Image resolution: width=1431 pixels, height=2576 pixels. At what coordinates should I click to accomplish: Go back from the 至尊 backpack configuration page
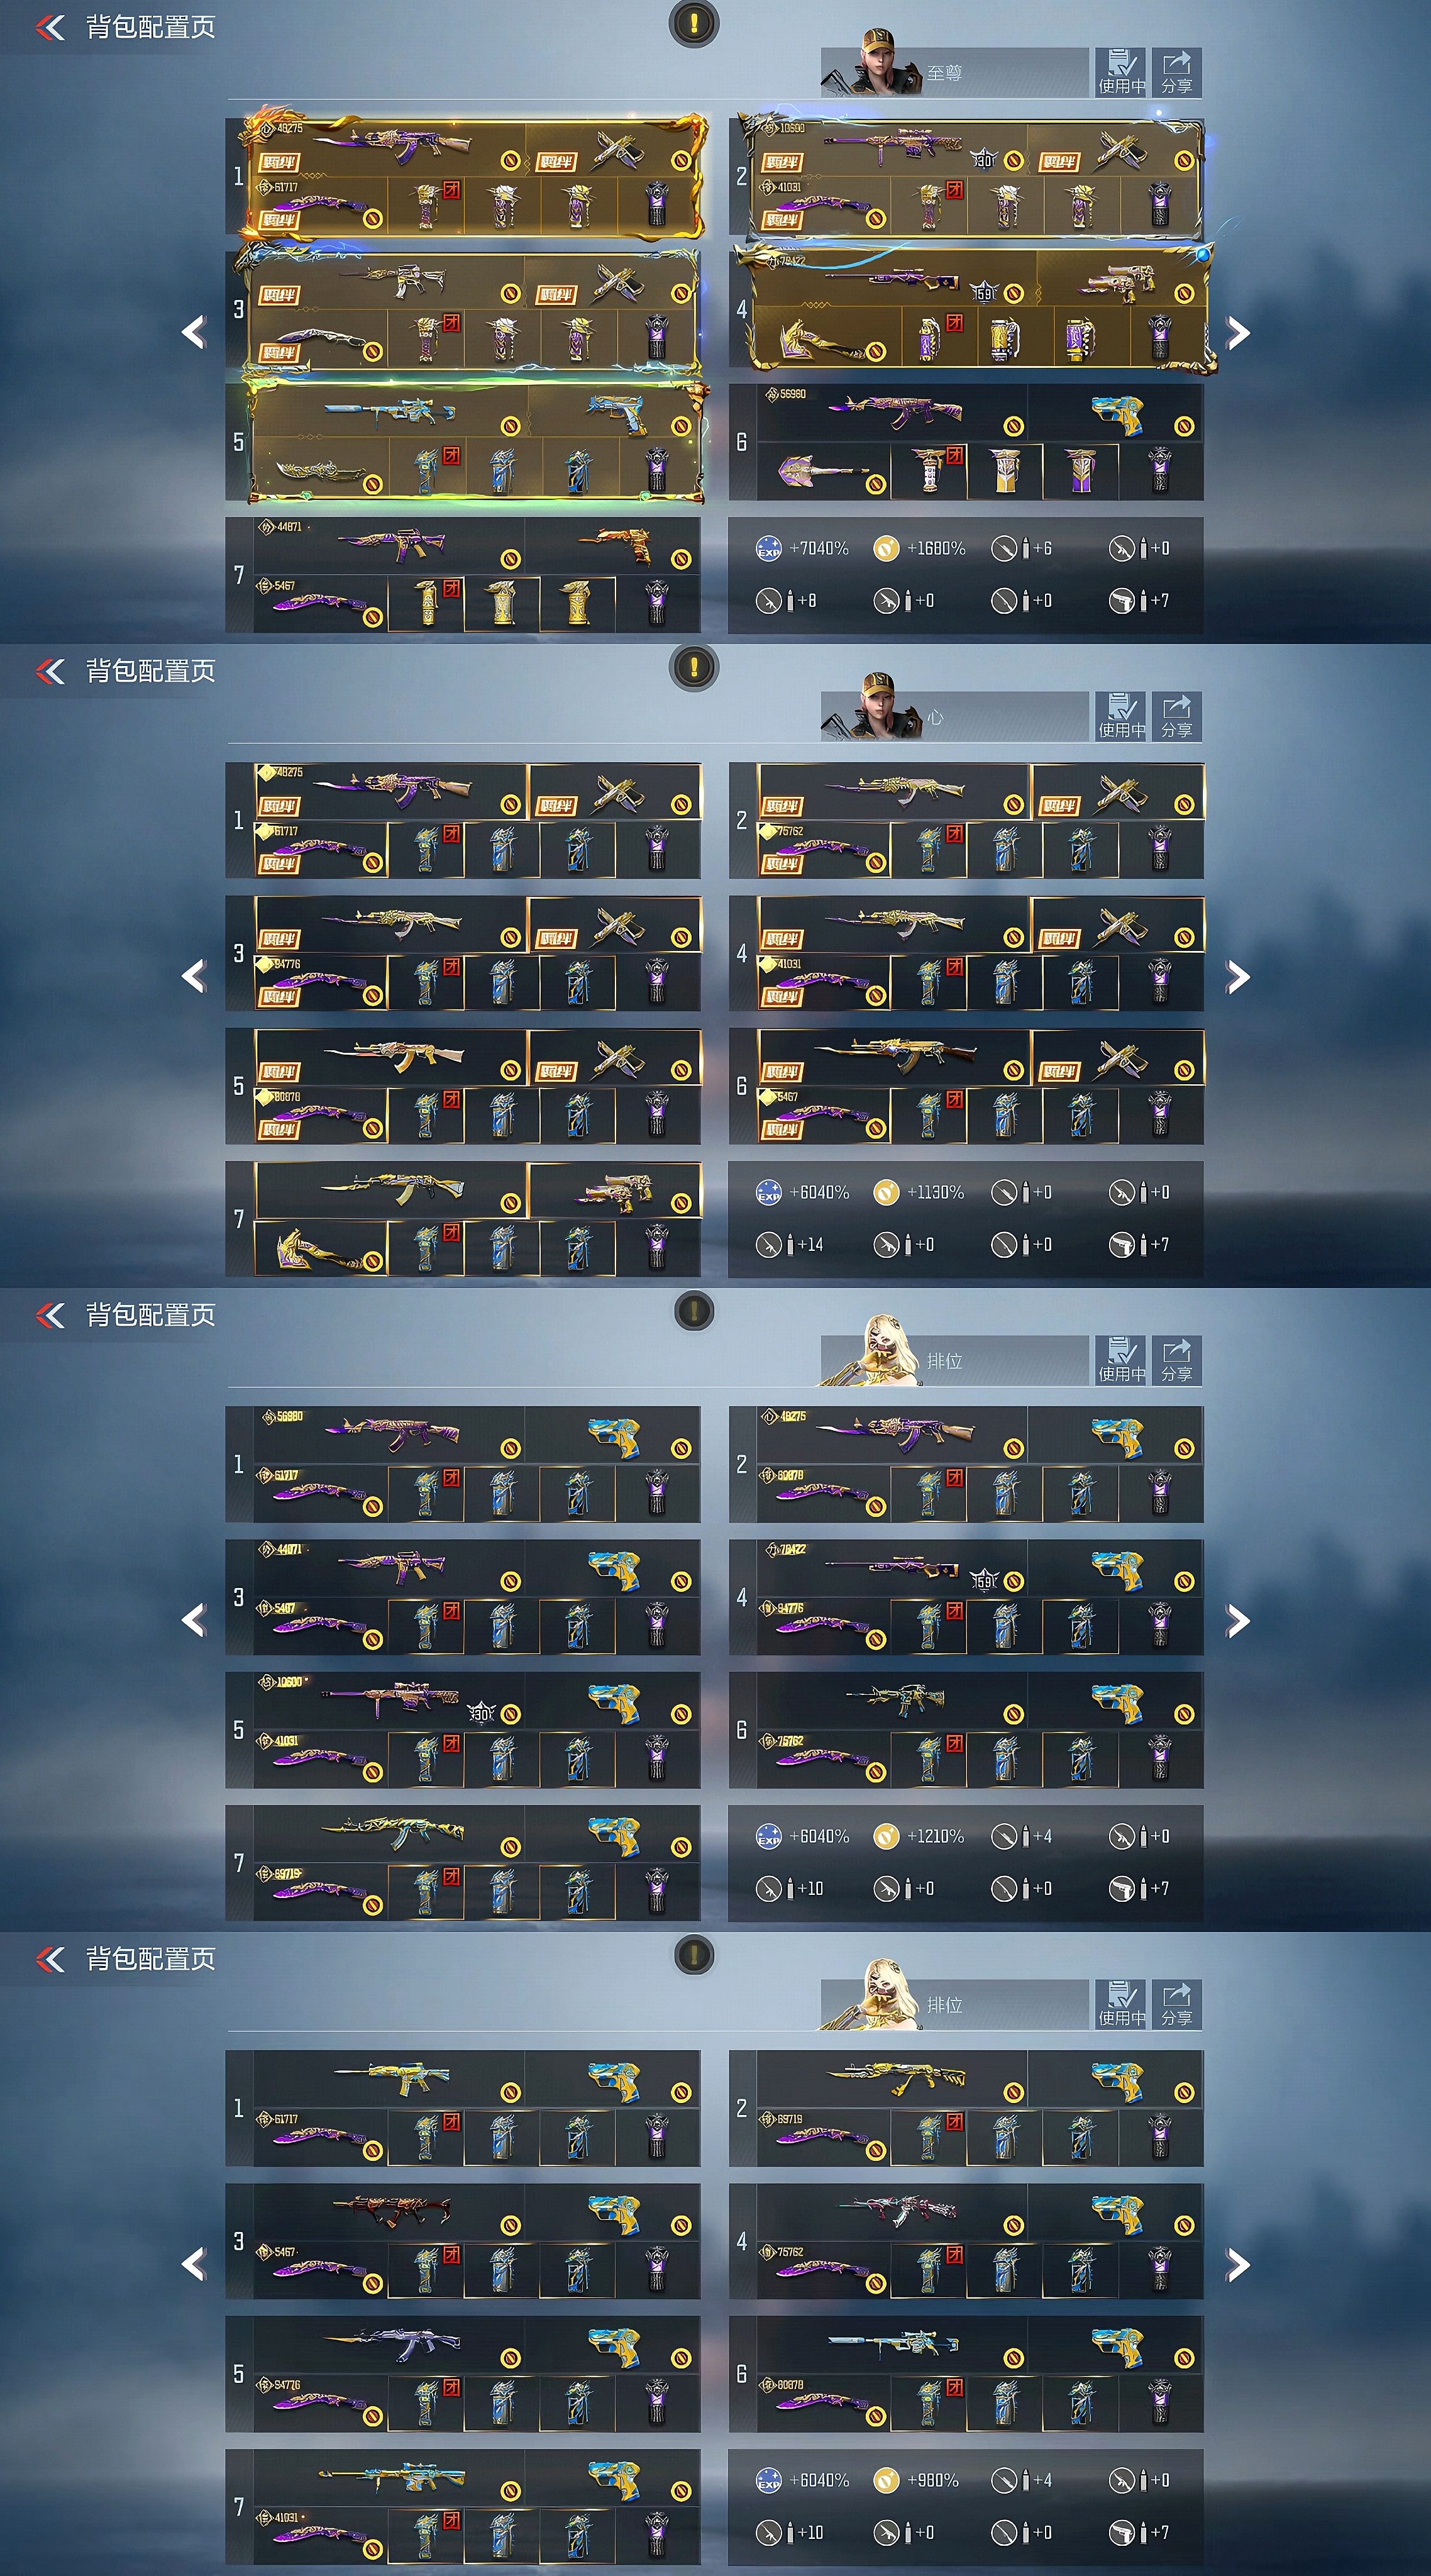point(50,27)
